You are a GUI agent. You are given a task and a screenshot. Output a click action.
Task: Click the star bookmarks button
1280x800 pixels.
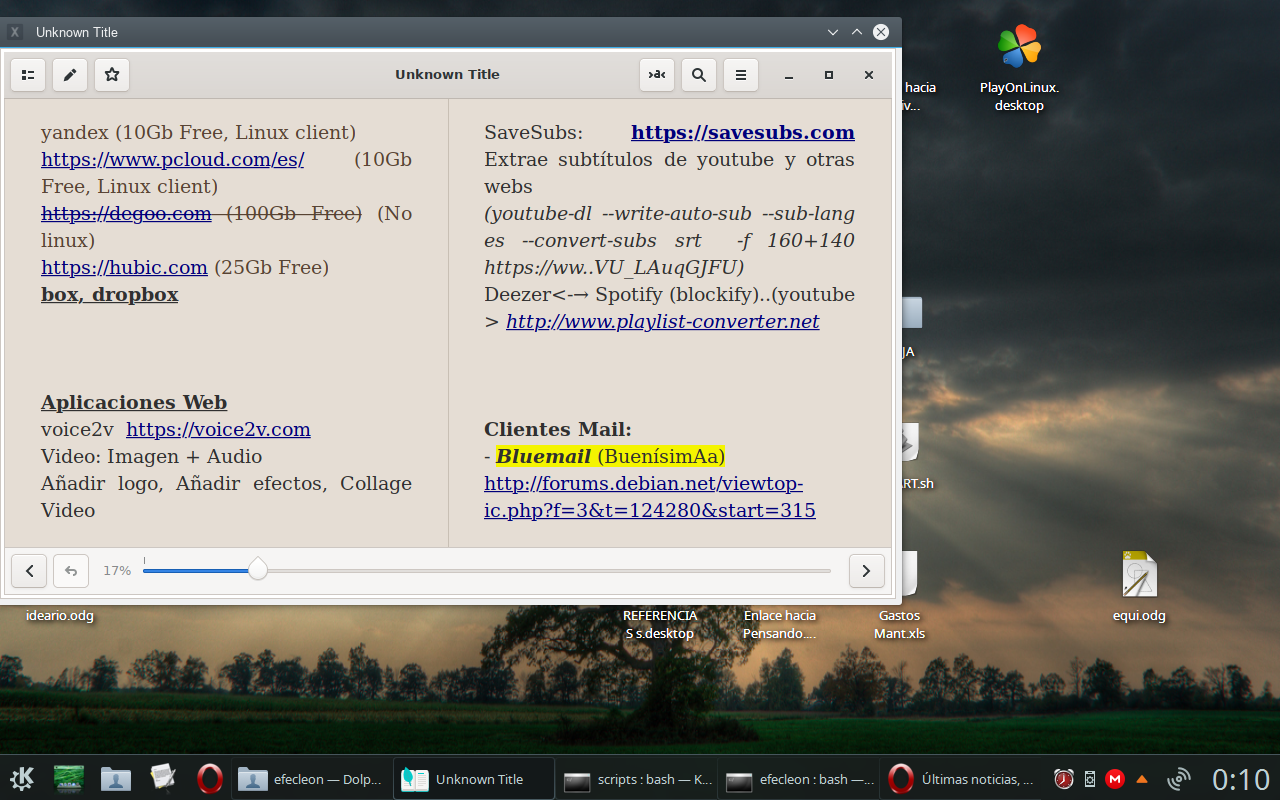[112, 75]
